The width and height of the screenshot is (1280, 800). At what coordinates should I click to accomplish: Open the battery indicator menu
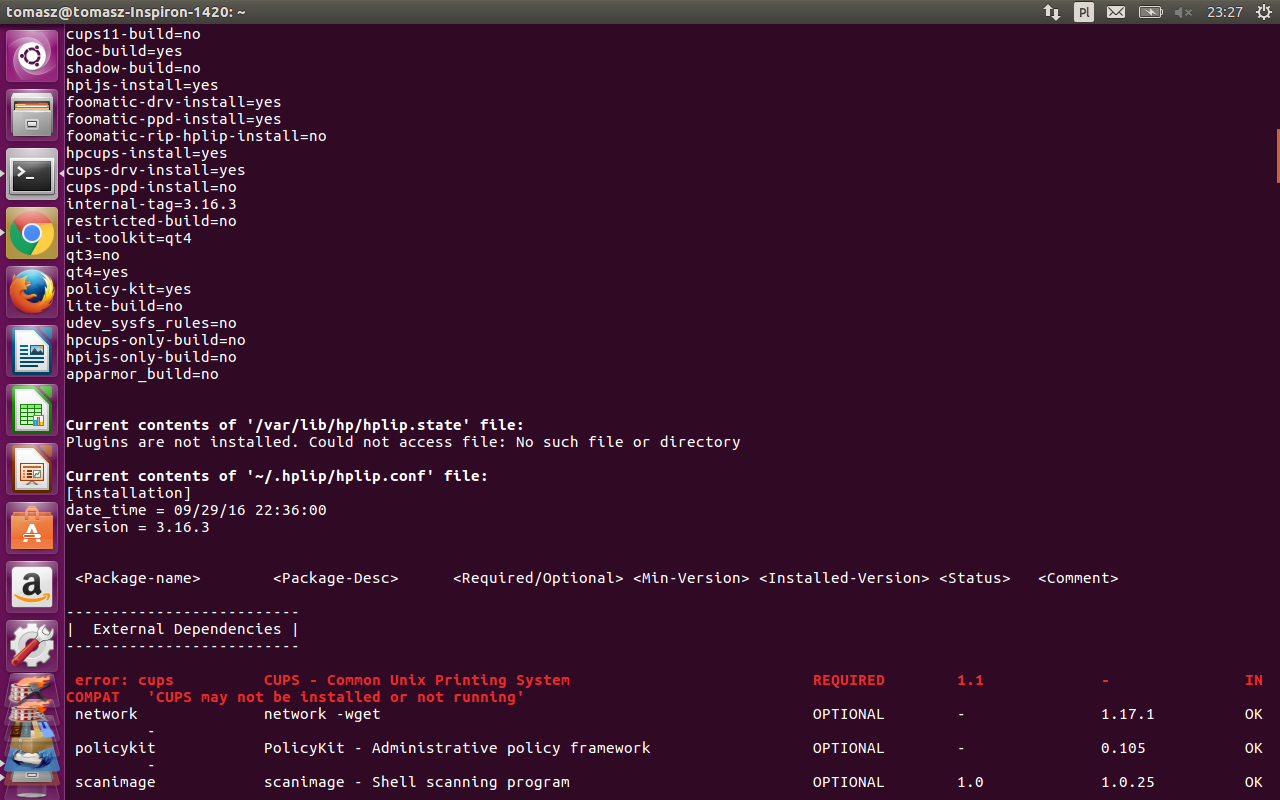click(1151, 12)
